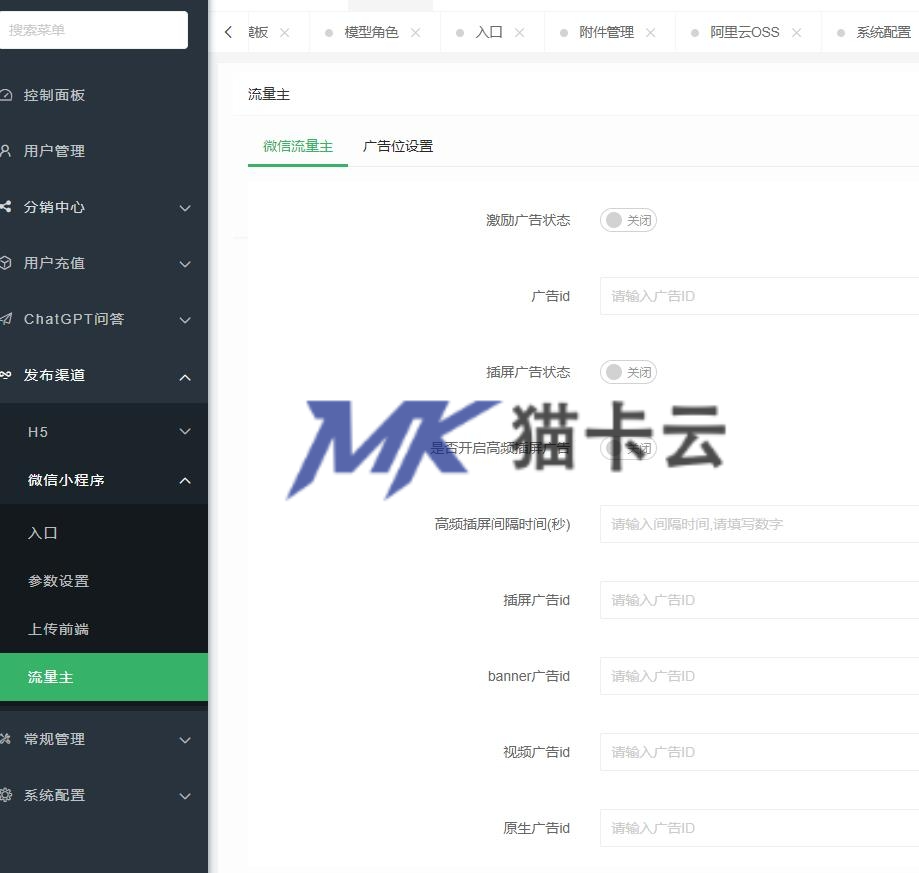Click the 系统配置 gear icon in sidebar

pos(5,795)
